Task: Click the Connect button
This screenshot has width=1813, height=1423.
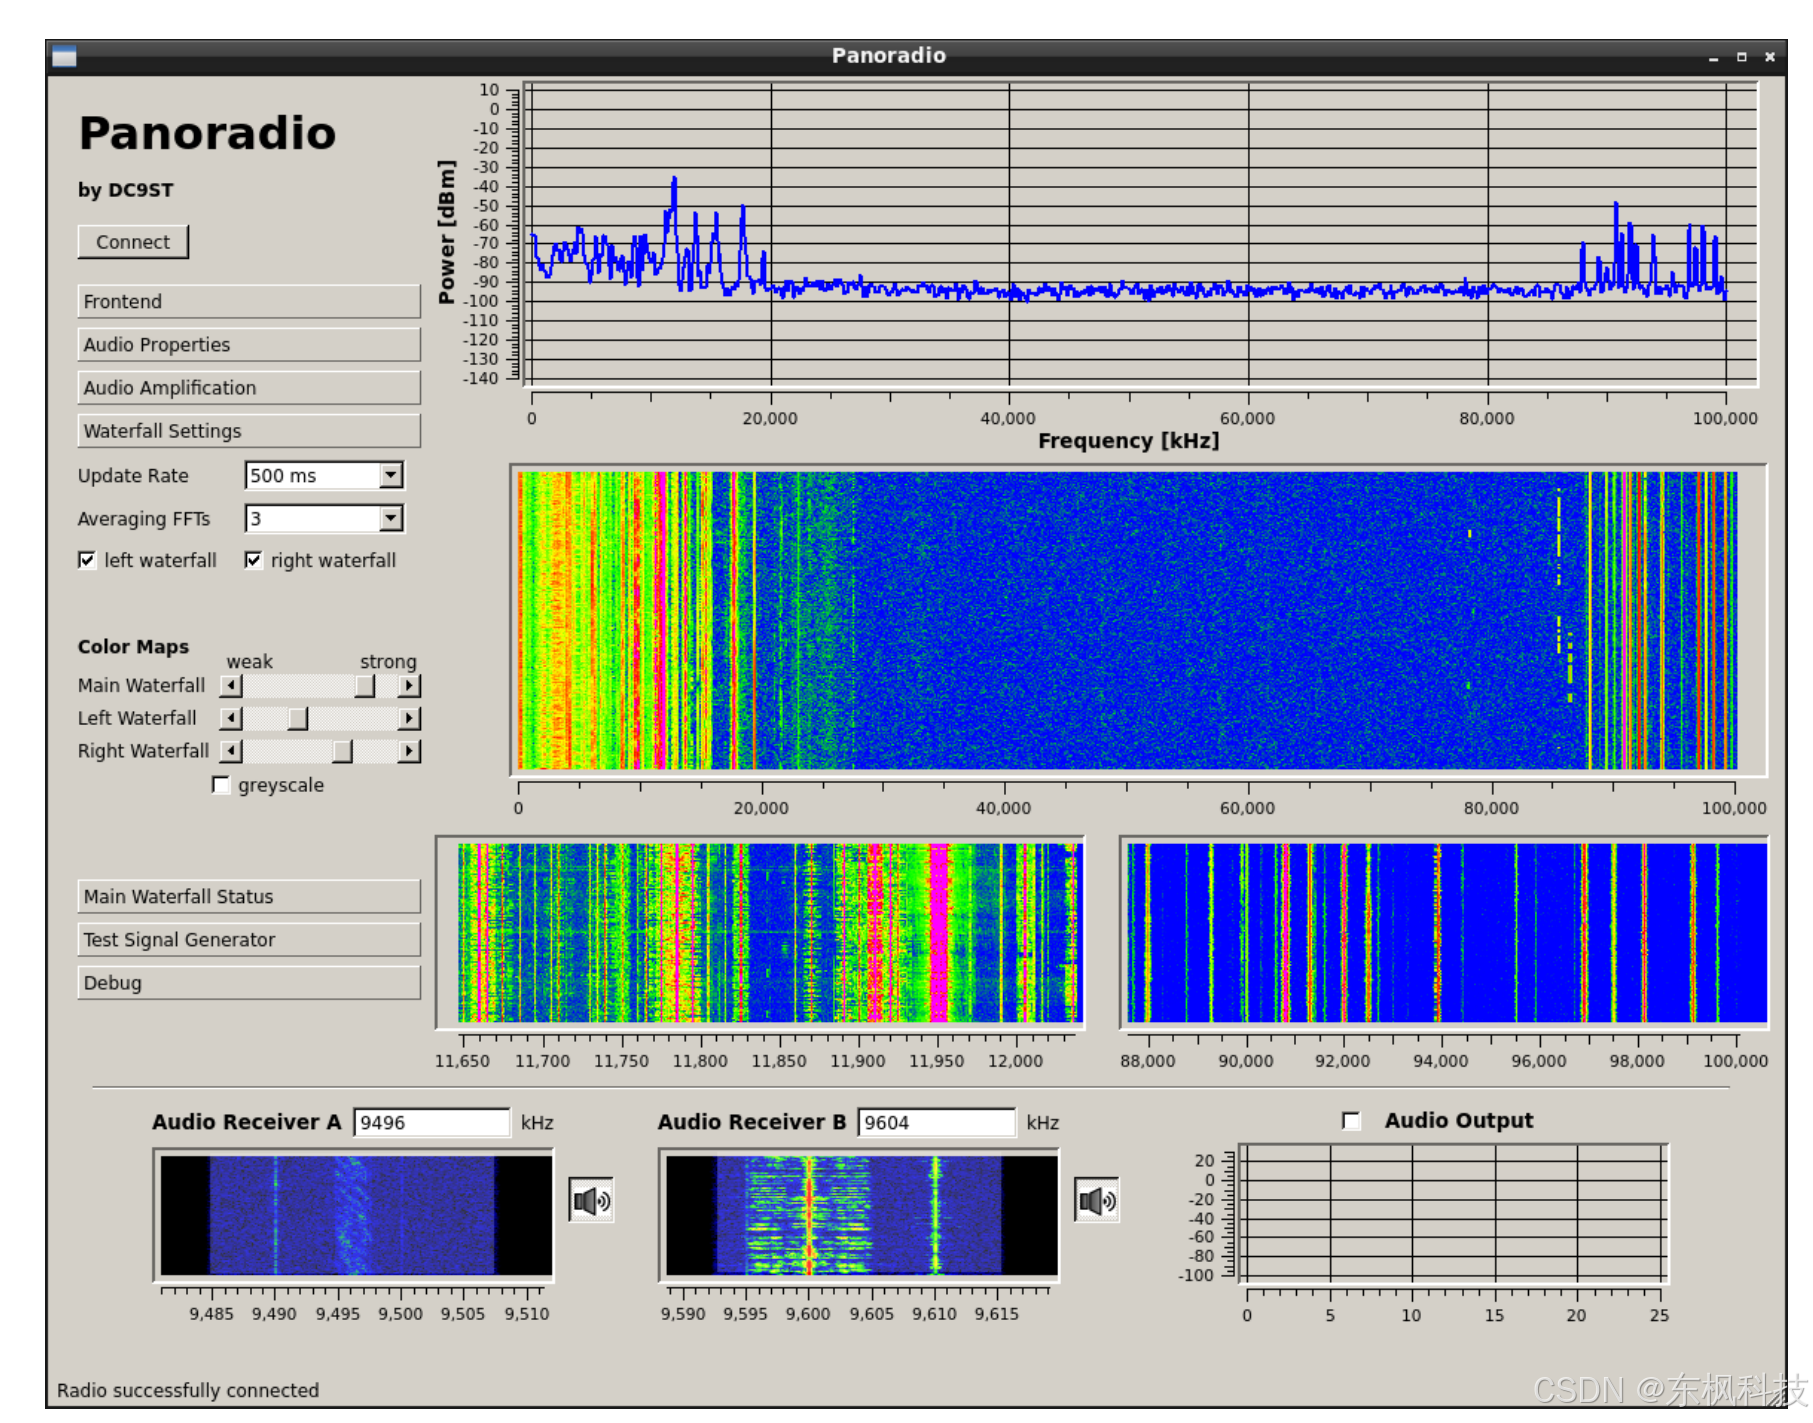Action: point(133,242)
